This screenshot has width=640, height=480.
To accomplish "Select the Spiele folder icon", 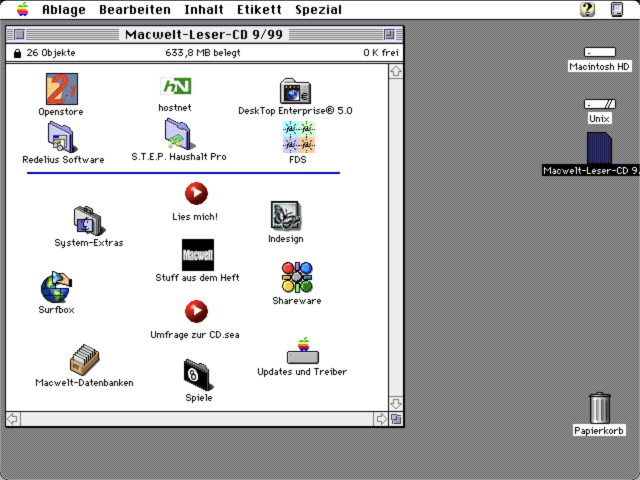I will coord(199,375).
